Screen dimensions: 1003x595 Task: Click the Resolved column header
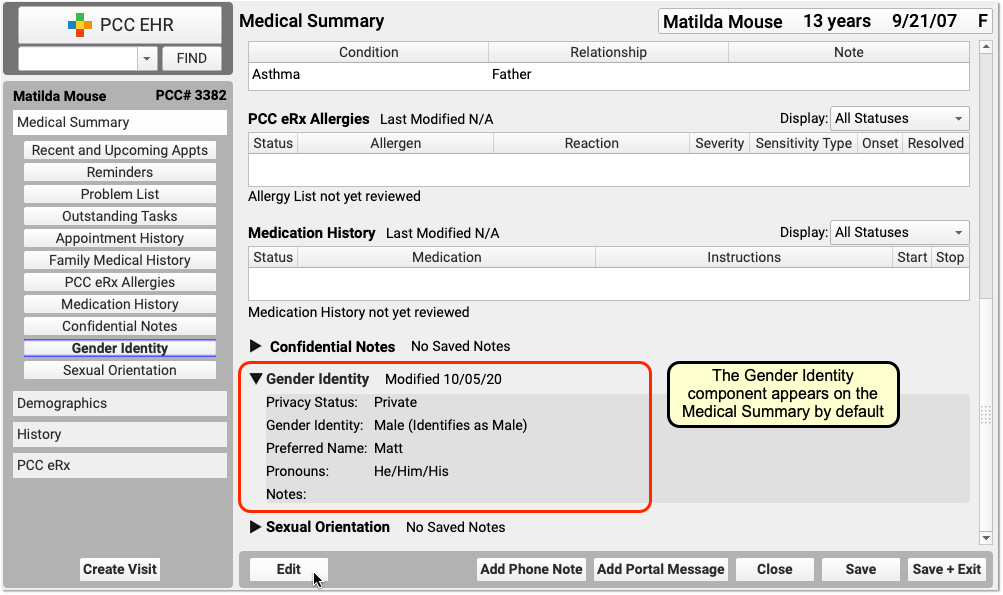click(936, 143)
